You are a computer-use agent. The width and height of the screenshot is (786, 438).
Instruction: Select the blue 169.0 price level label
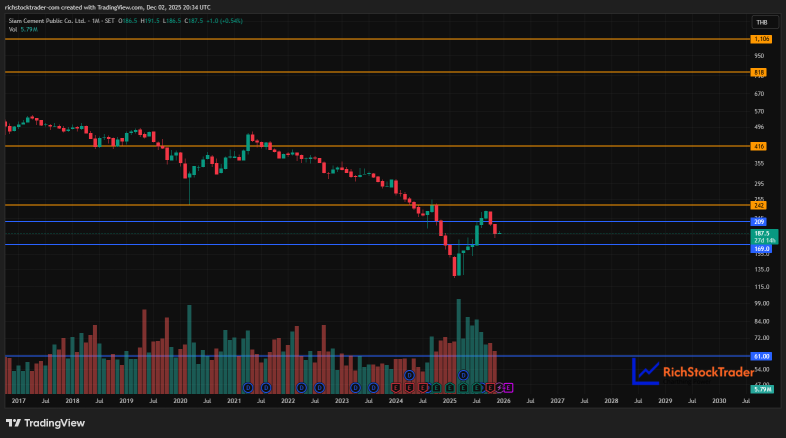coord(761,249)
